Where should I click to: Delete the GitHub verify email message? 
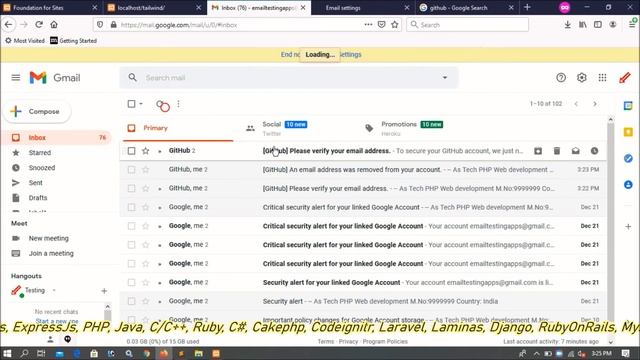[557, 151]
